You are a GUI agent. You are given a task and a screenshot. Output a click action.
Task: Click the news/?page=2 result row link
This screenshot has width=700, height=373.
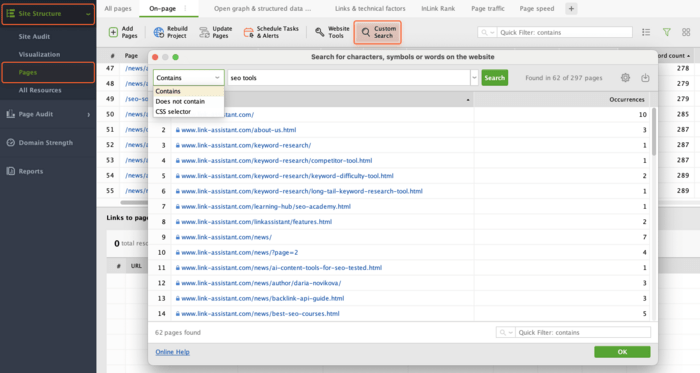tap(239, 252)
